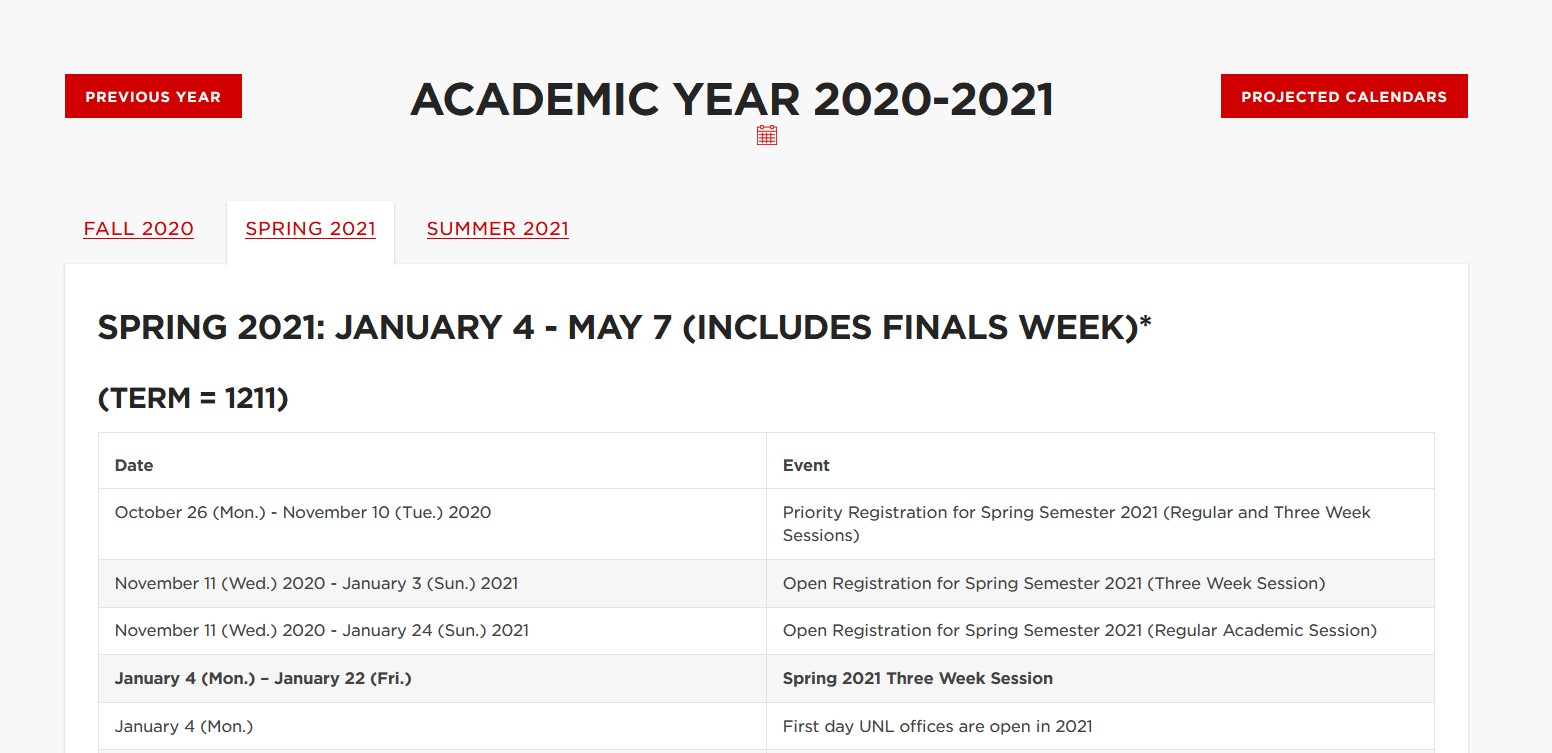This screenshot has width=1552, height=753.
Task: Select the November 11 - January 3 date cell
Action: point(316,583)
